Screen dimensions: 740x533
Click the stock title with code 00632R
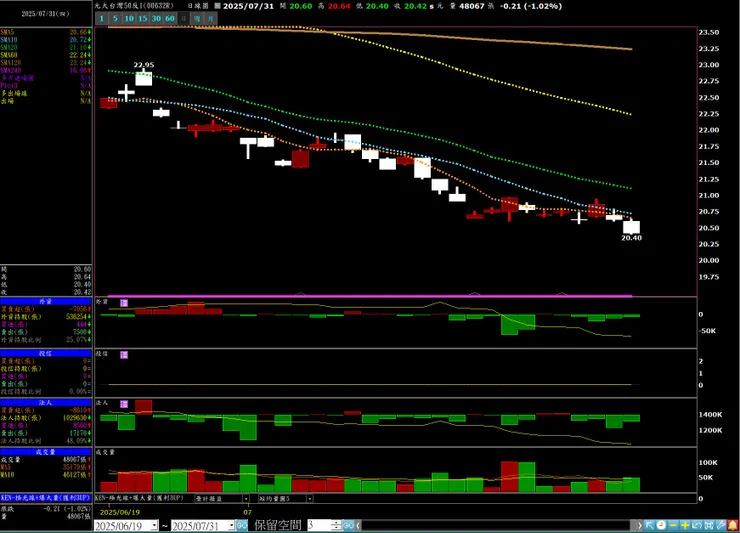[x=134, y=6]
